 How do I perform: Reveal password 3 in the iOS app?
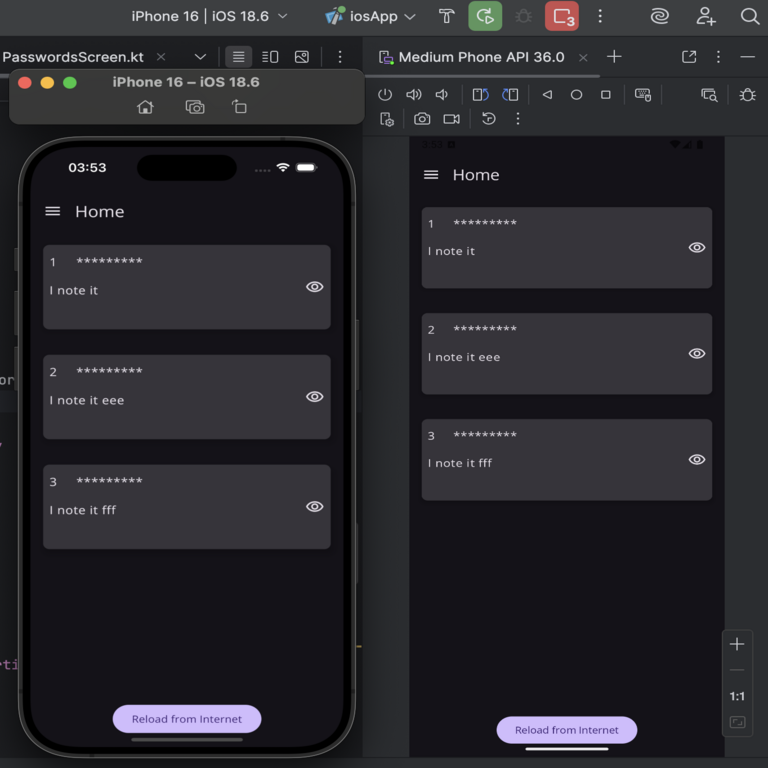314,506
